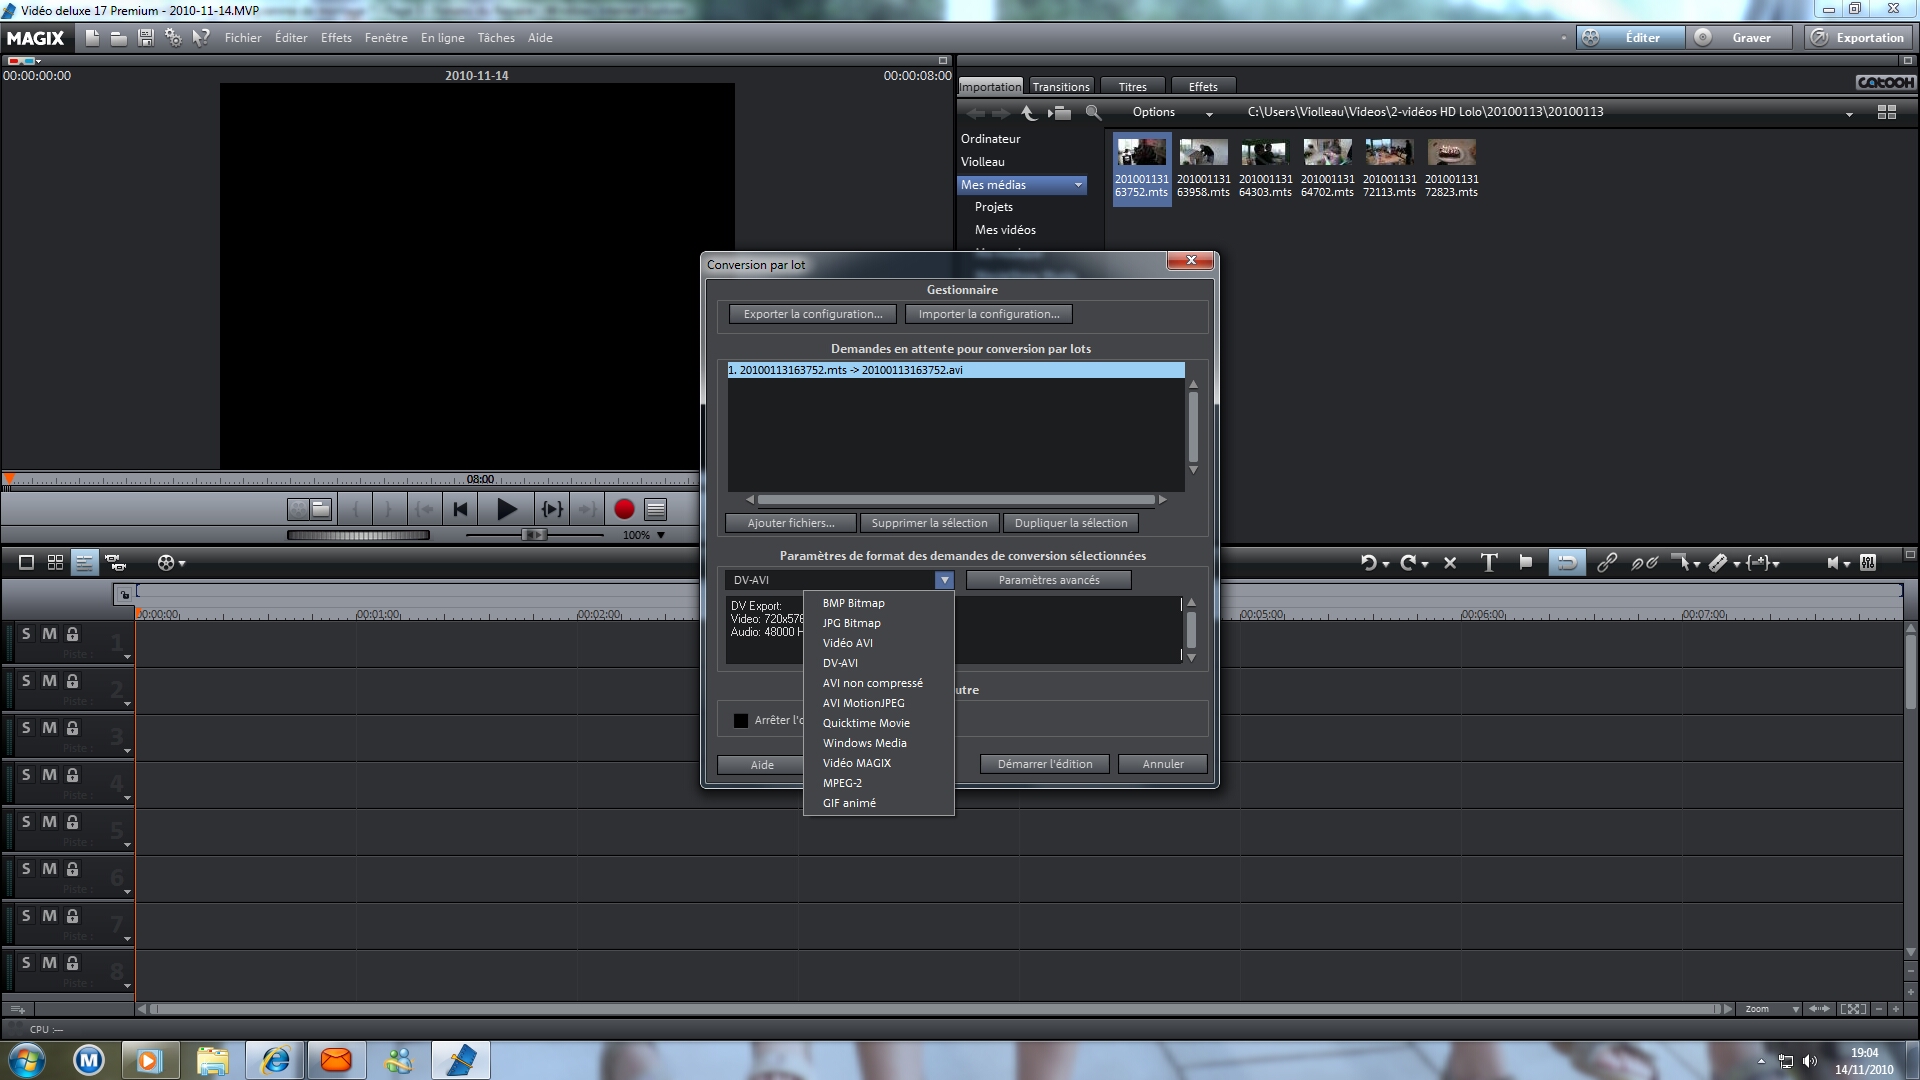The height and width of the screenshot is (1080, 1920).
Task: Open the Effets menu
Action: [x=336, y=38]
